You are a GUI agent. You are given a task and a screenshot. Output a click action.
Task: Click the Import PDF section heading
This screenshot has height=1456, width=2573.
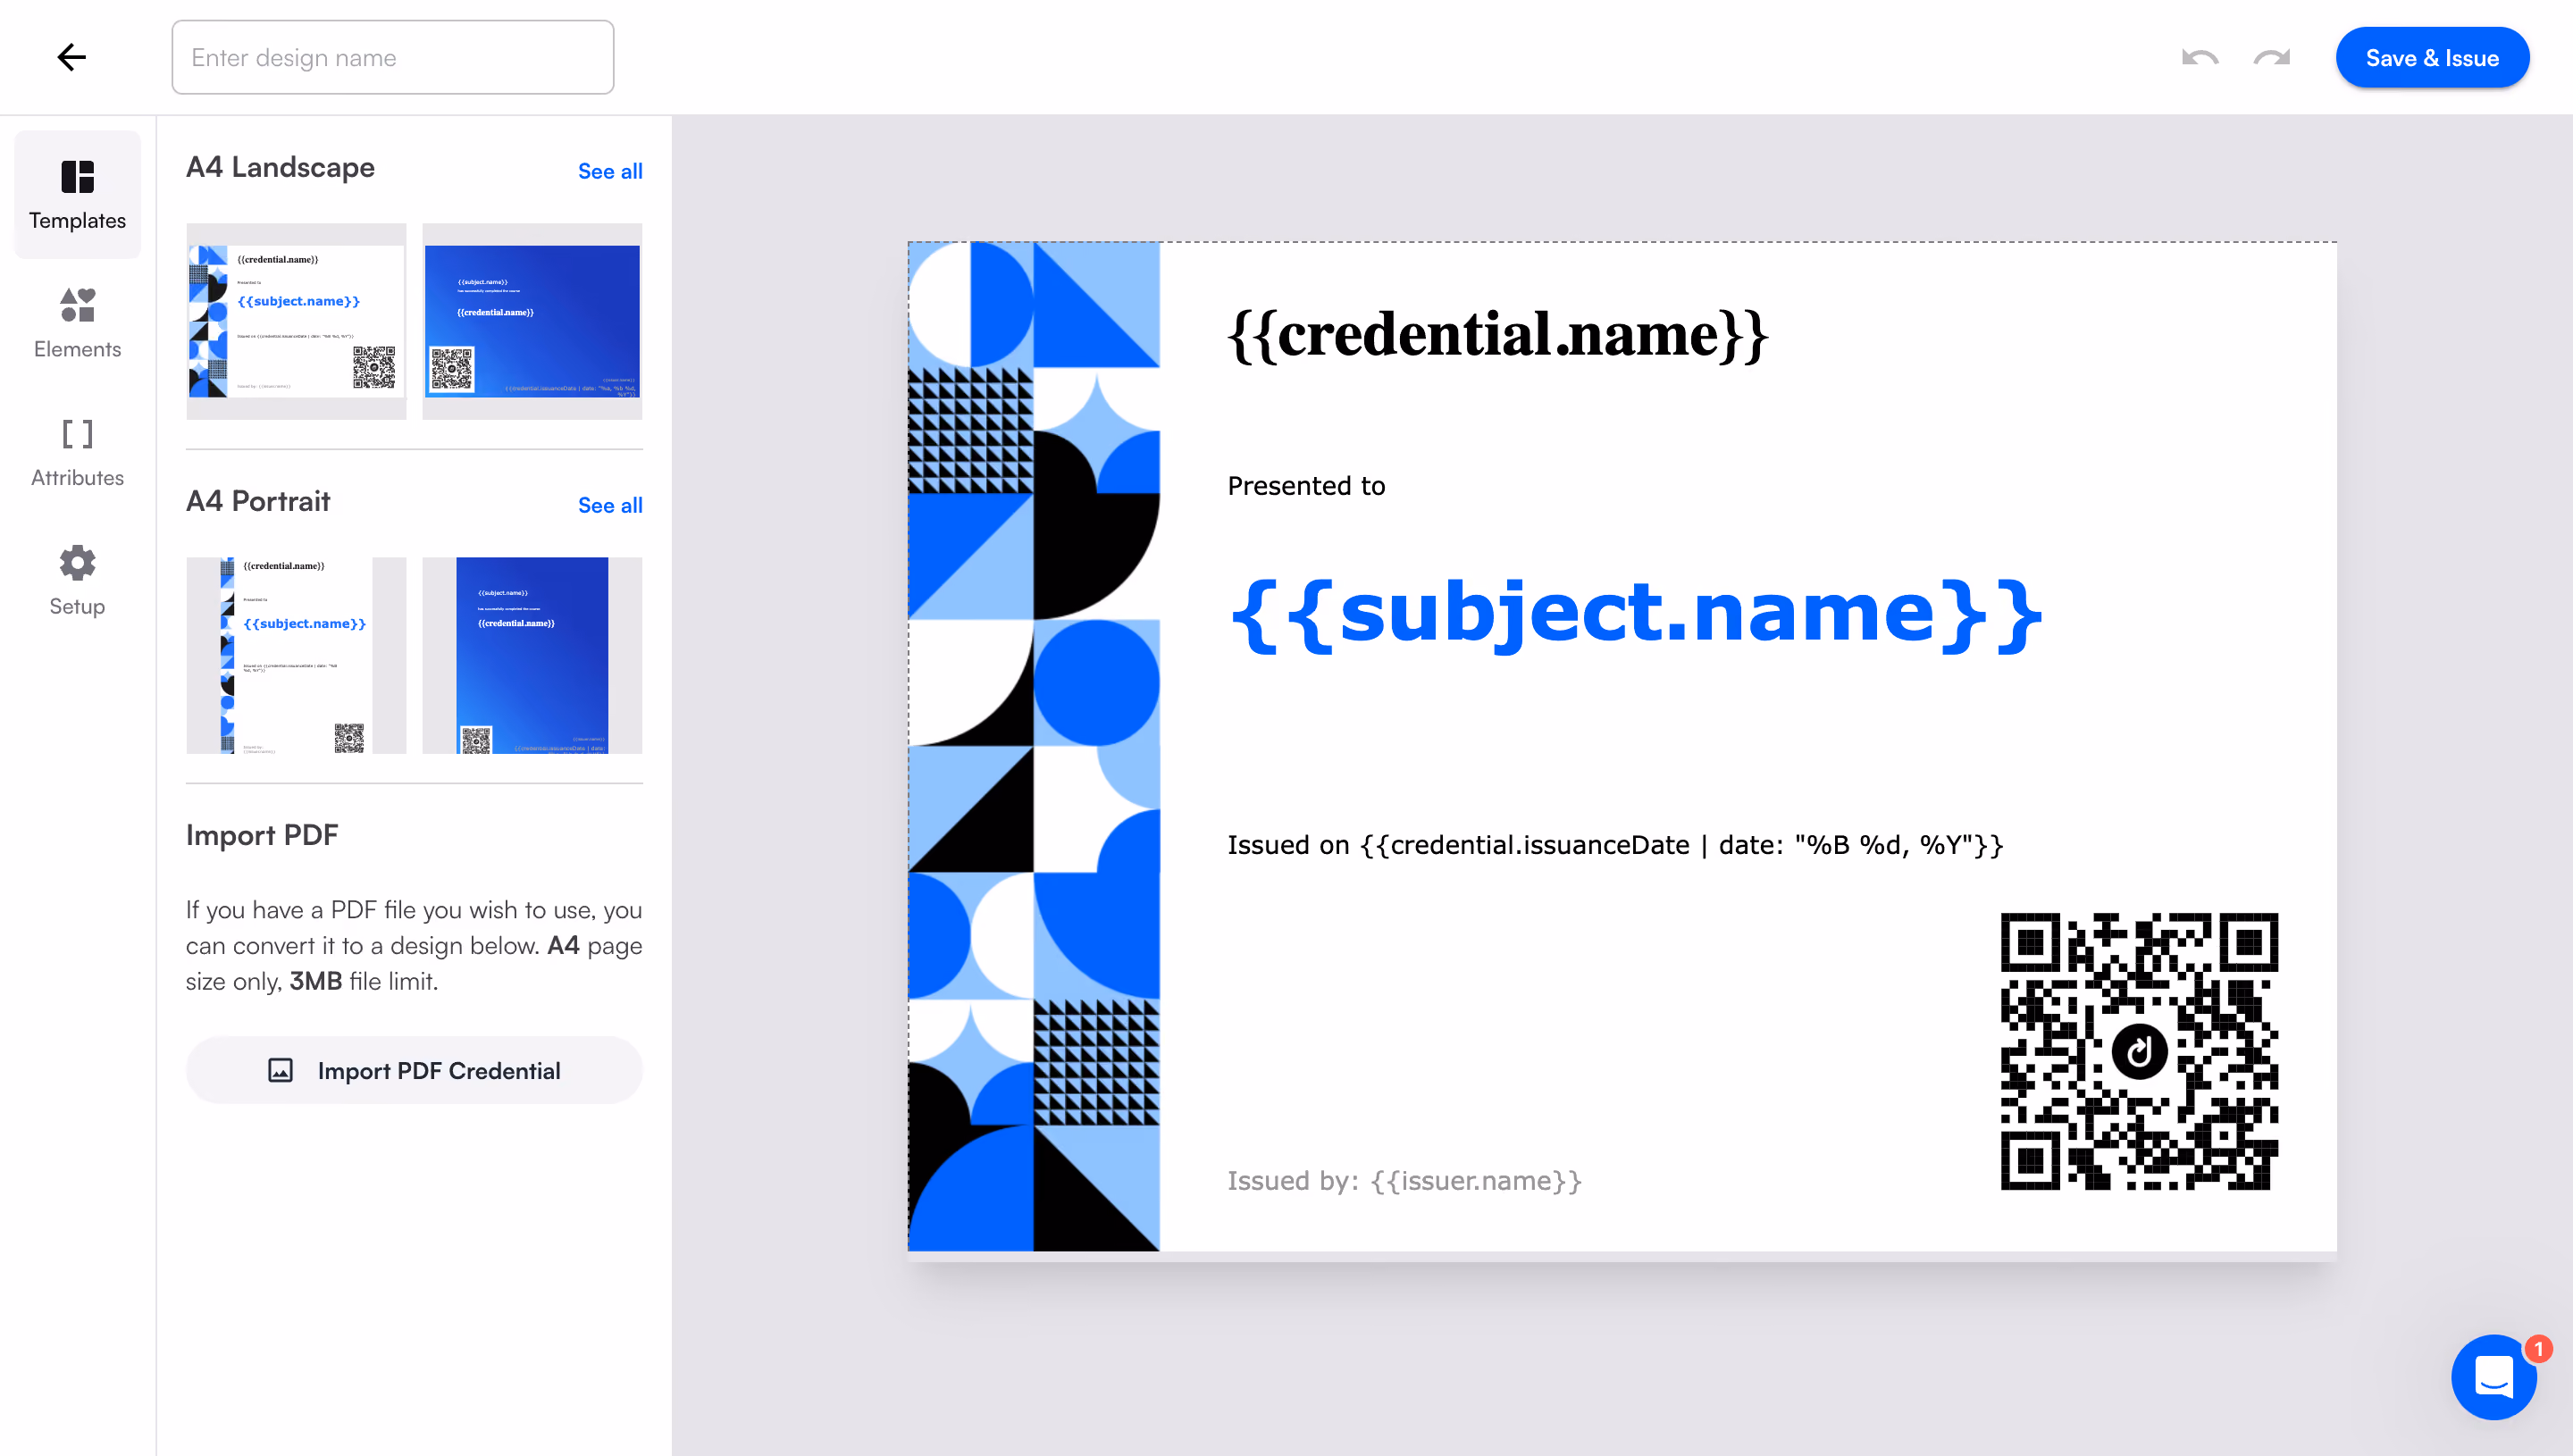pos(262,835)
